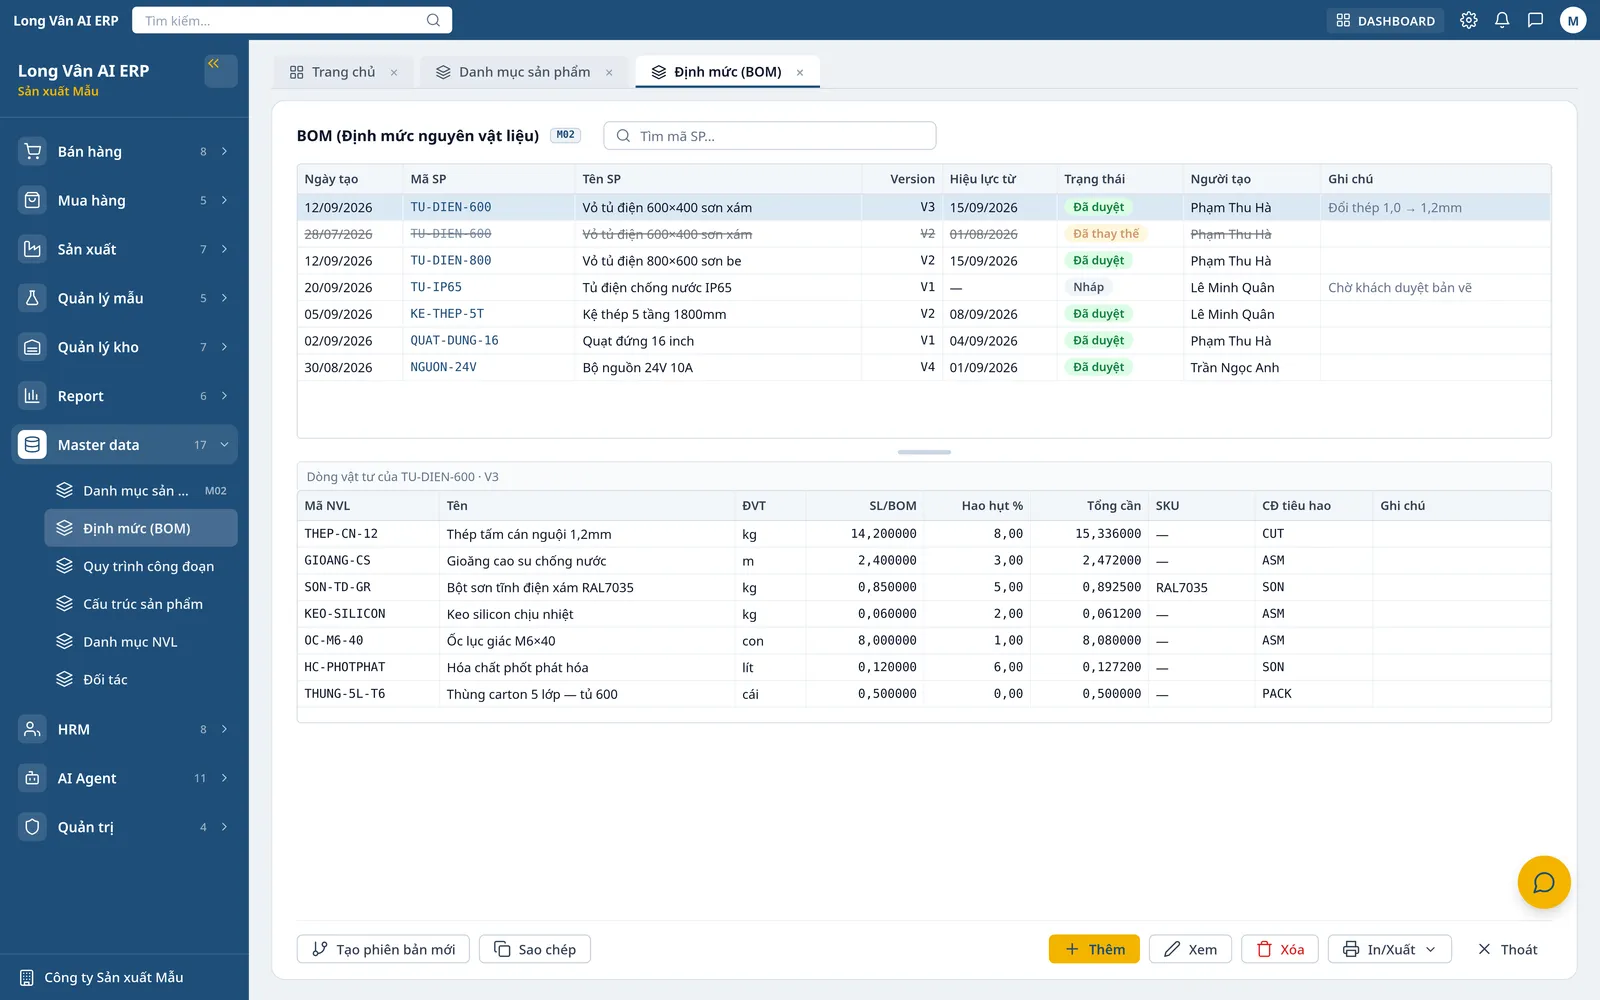Click the Mua hàng bag icon
Screen dimensions: 1600x1000
(32, 200)
